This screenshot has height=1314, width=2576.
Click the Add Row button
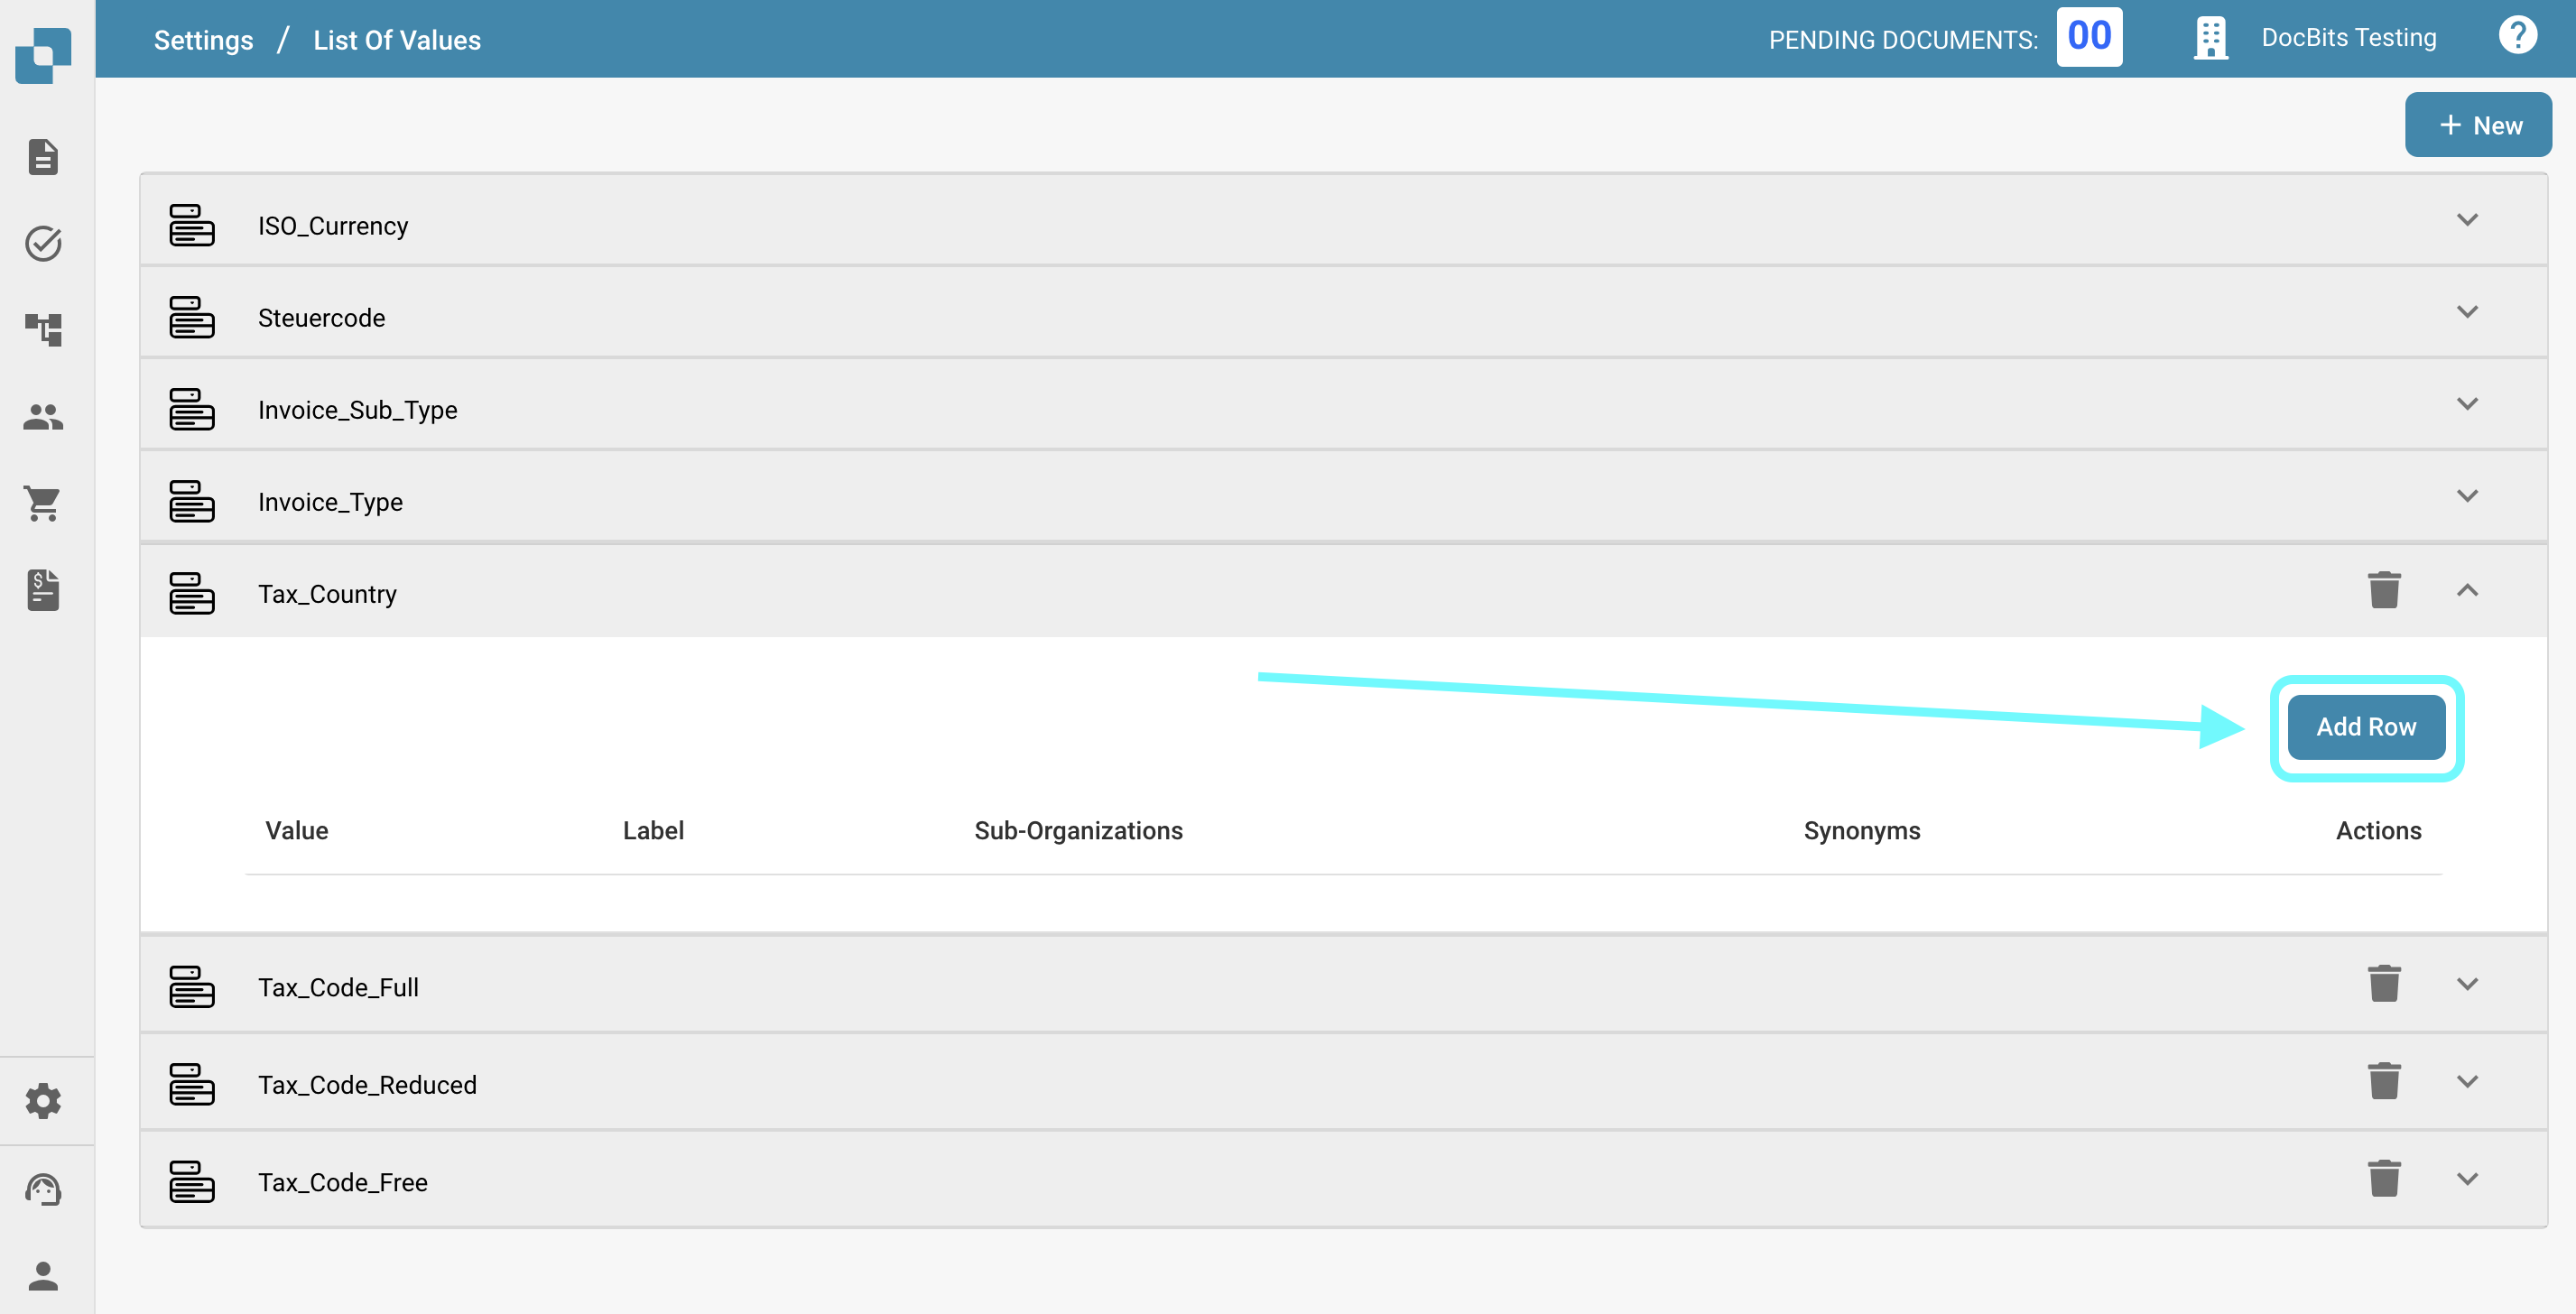click(x=2366, y=727)
